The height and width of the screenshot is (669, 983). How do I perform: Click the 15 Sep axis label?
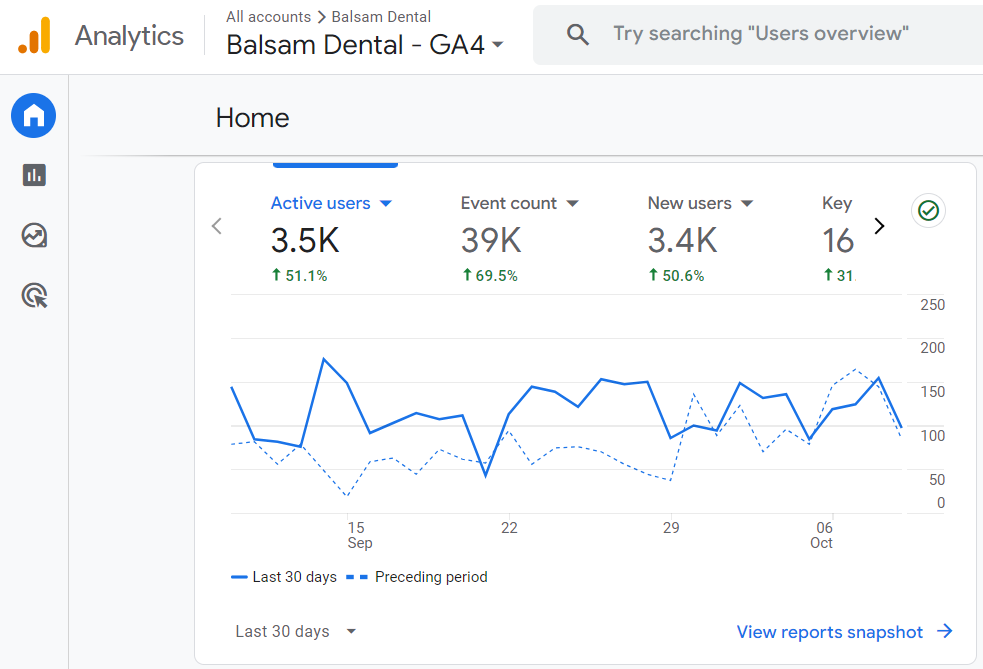tap(359, 535)
